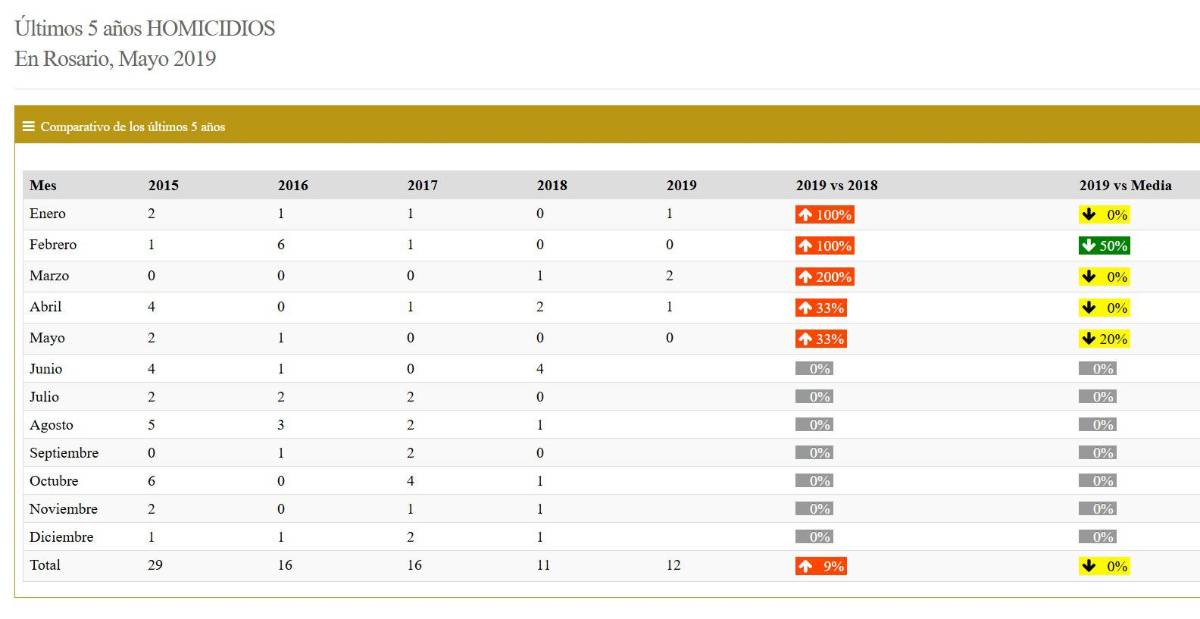Click the up arrow in Enero's 100% badge
The image size is (1200, 619).
[x=805, y=215]
